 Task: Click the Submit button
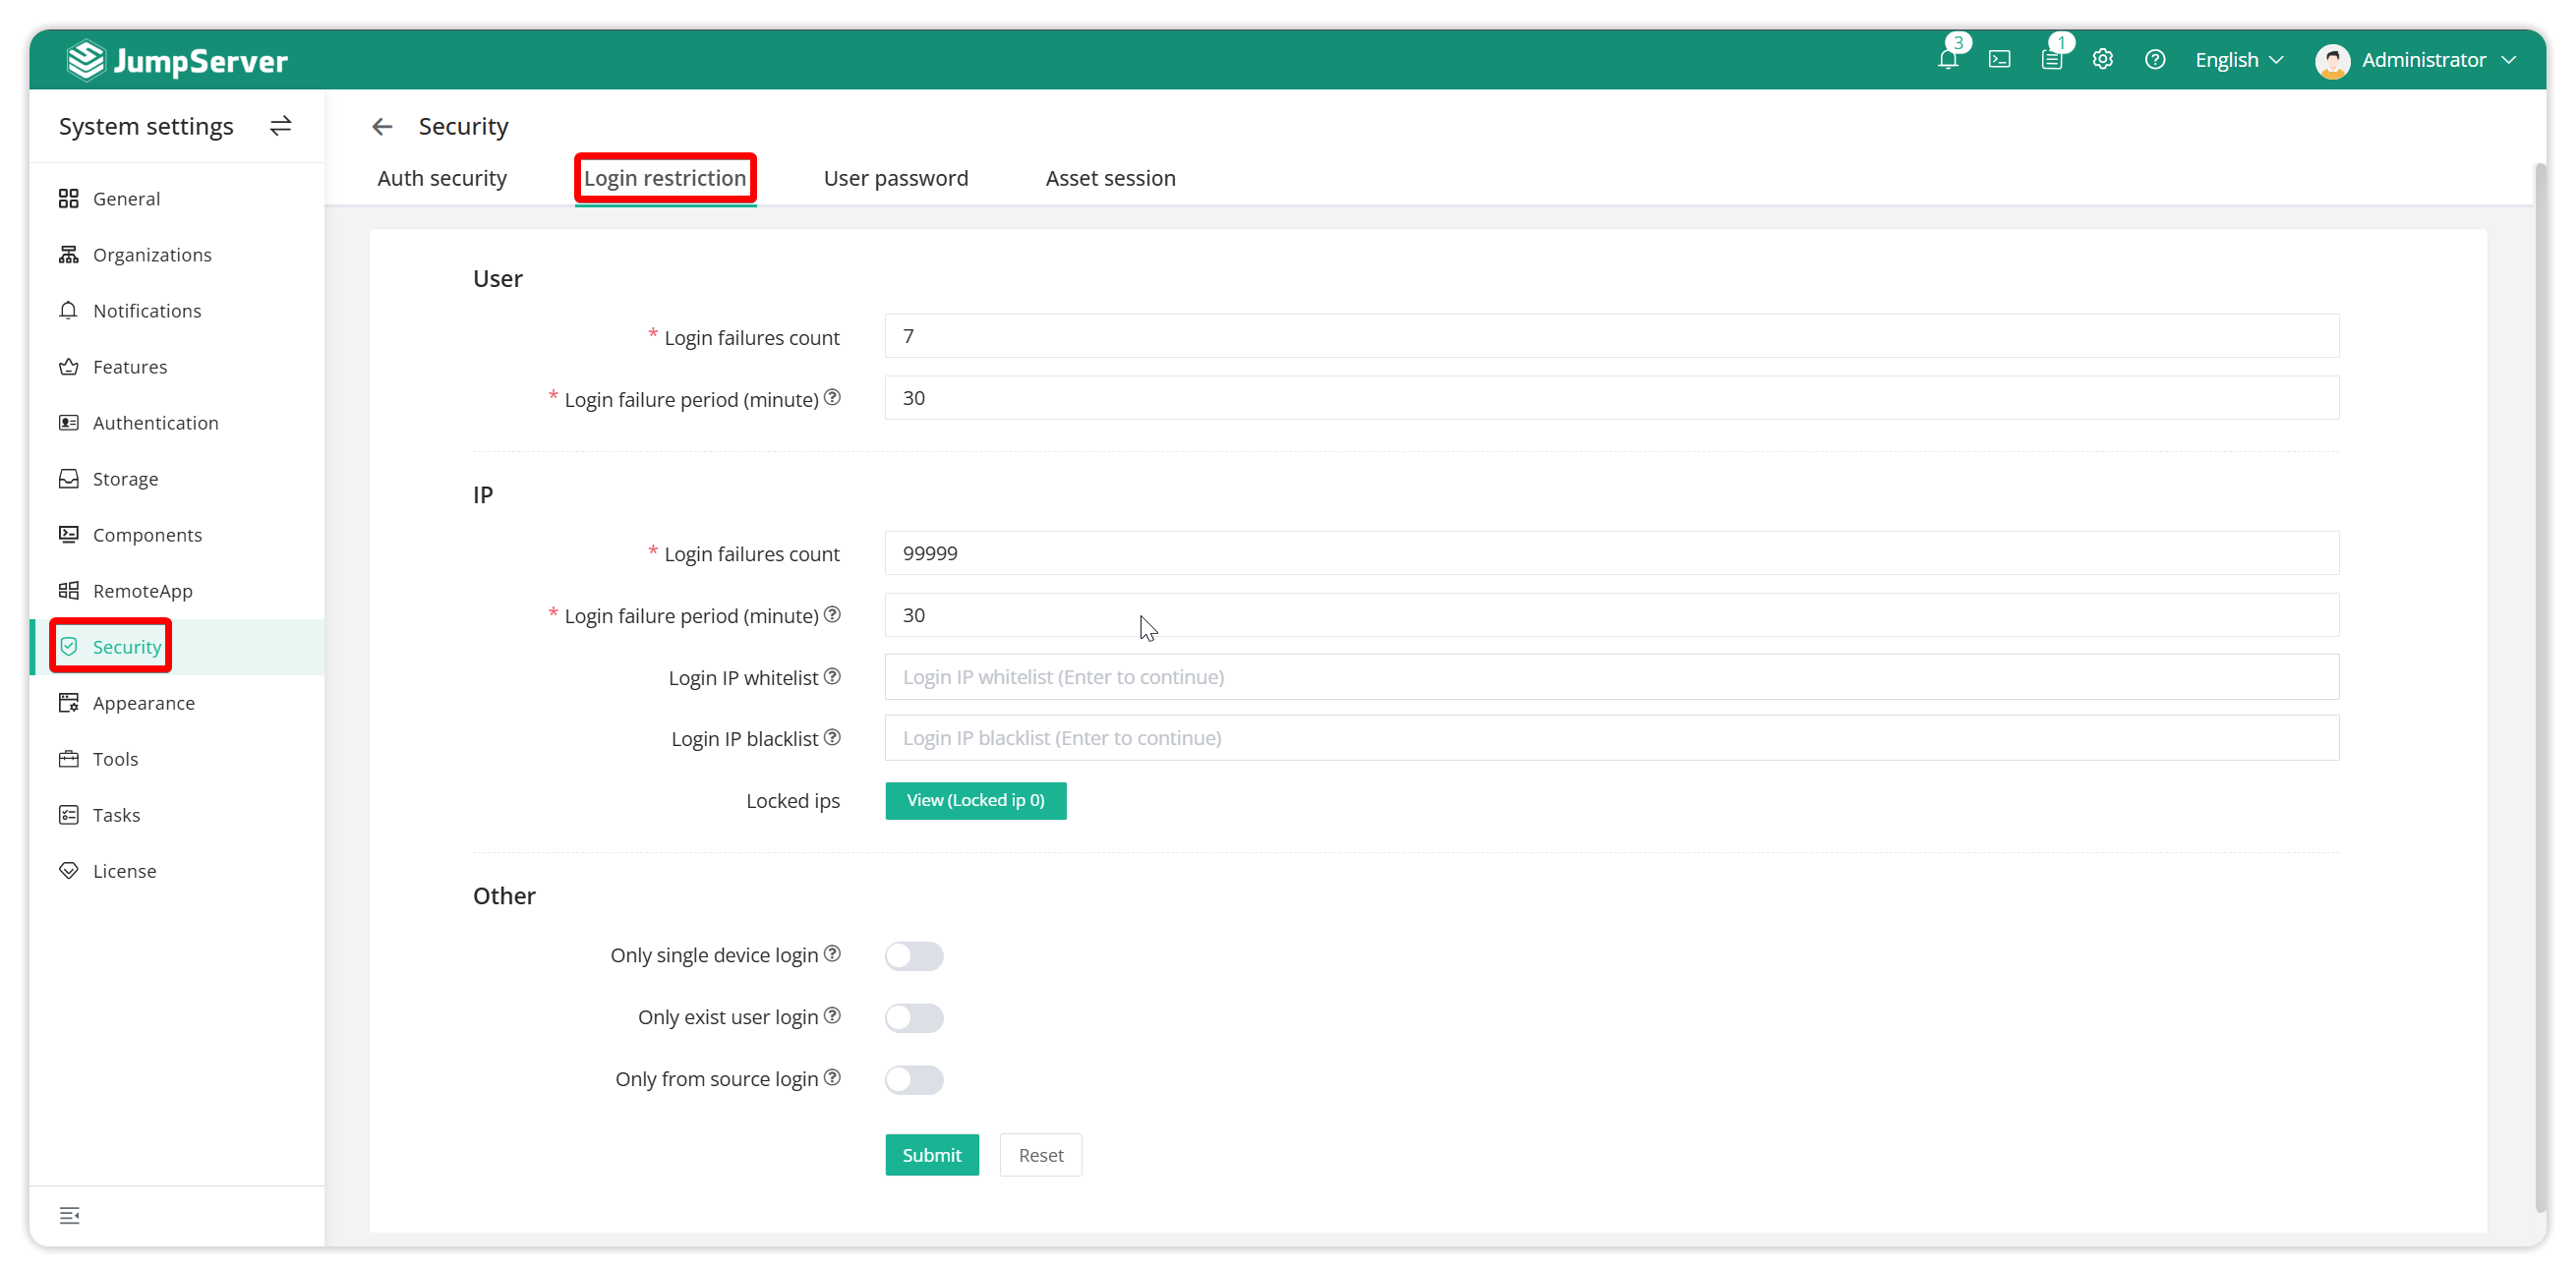click(x=931, y=1154)
